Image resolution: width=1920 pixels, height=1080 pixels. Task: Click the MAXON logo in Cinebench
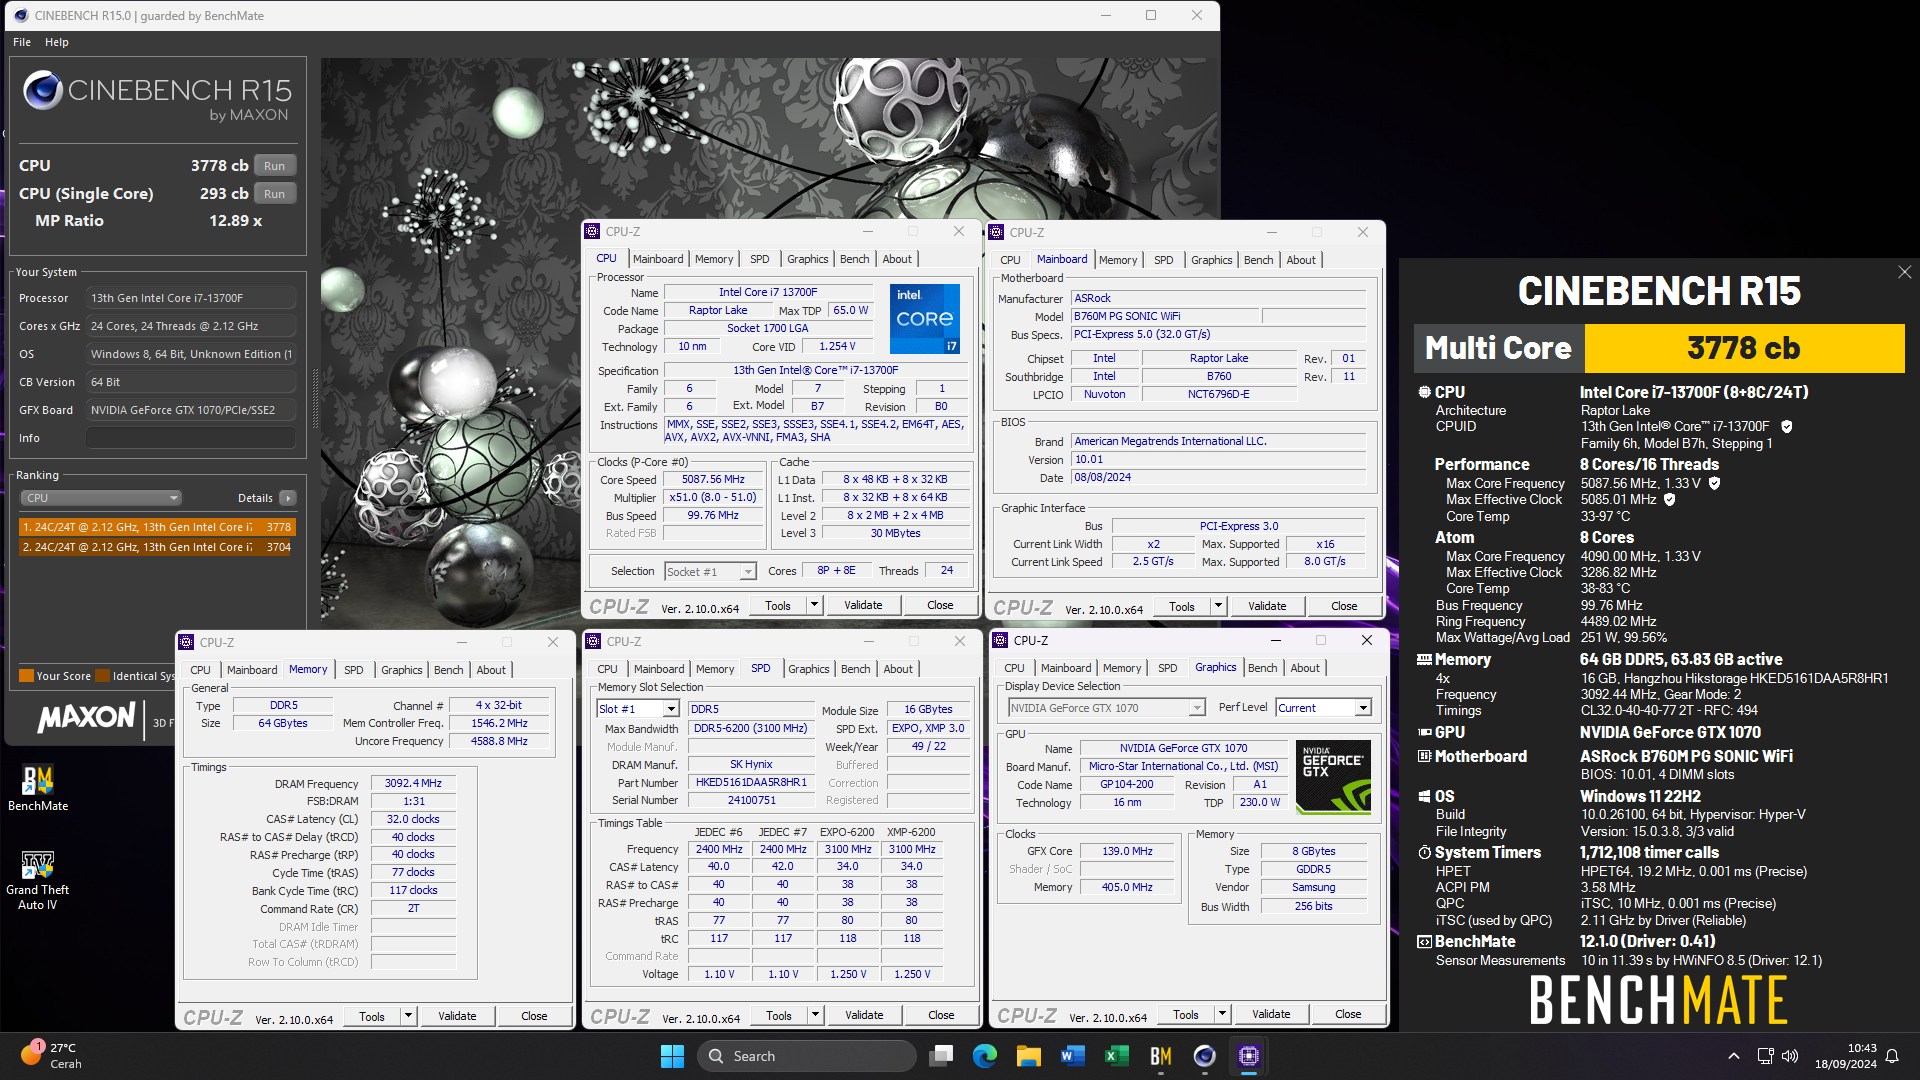coord(86,717)
